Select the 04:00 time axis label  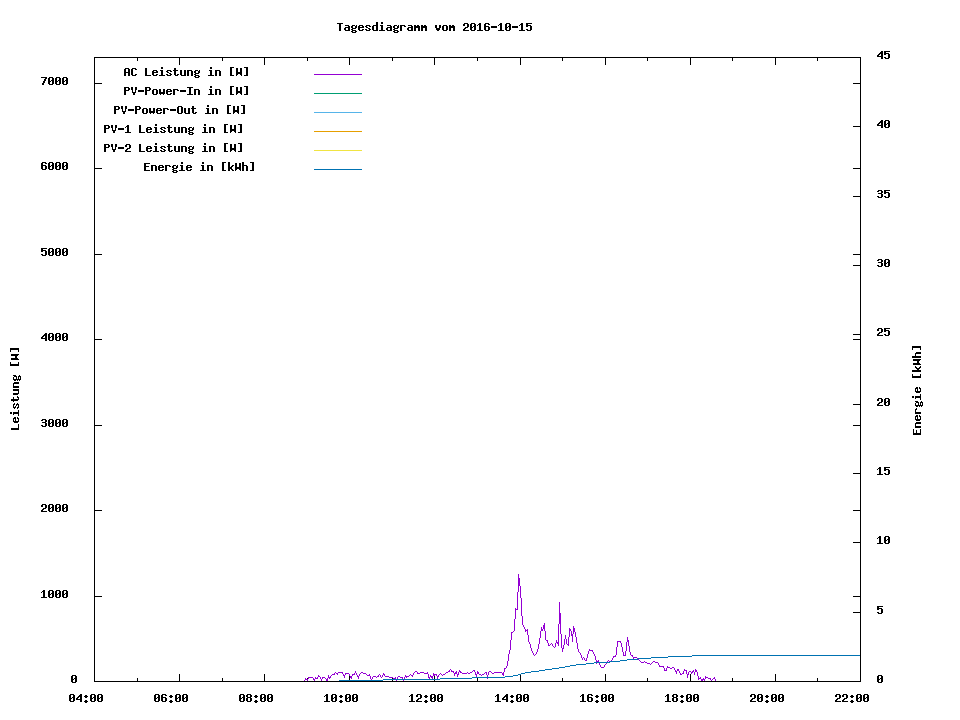86,699
